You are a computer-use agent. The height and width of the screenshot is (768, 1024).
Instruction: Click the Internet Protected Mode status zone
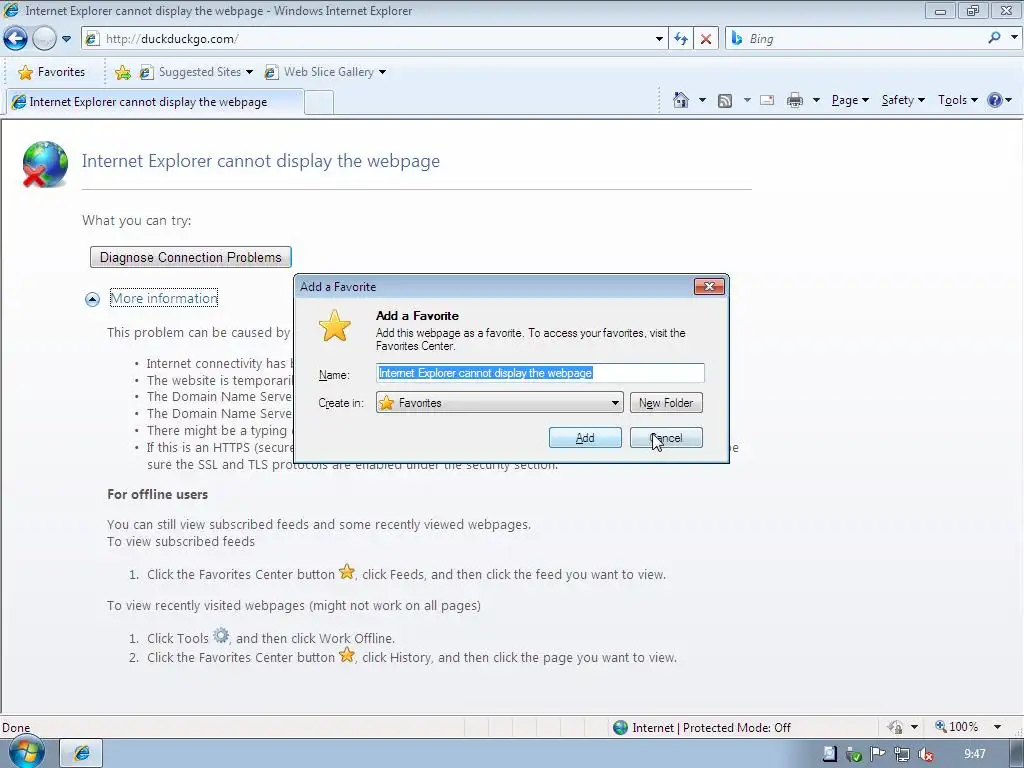coord(703,728)
